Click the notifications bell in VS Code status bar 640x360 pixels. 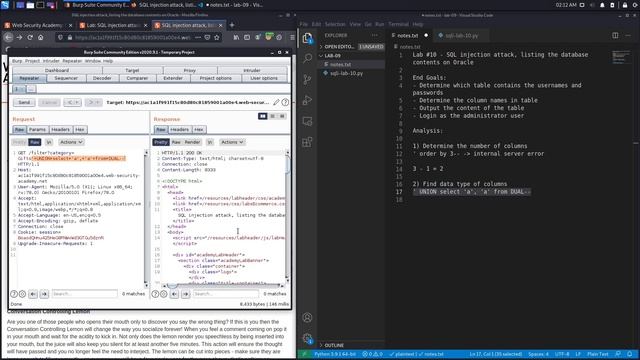[630, 354]
